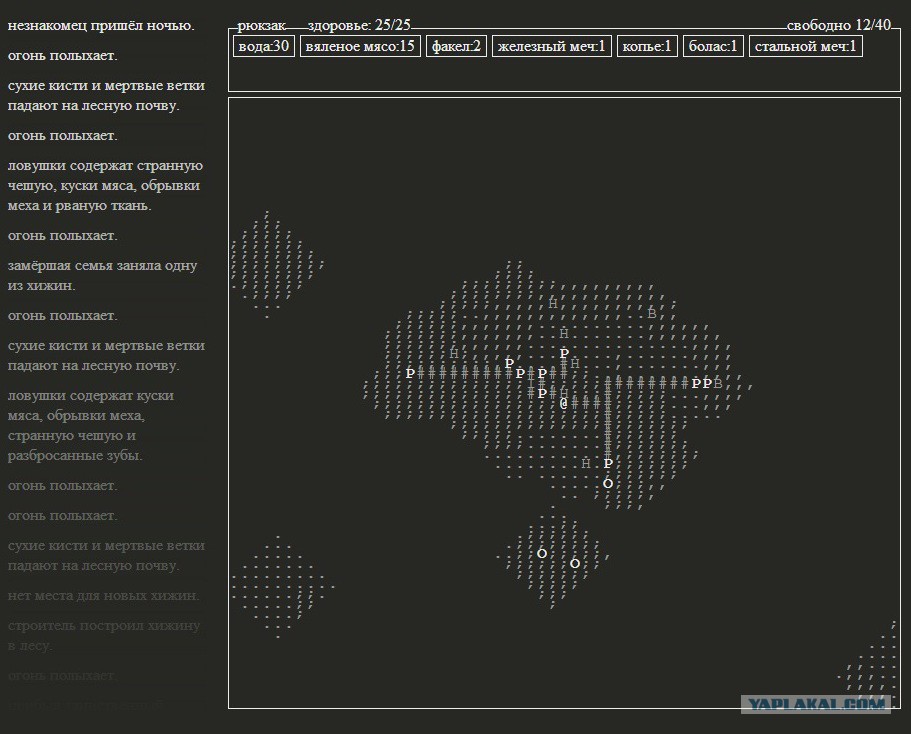Select копье:1 item in backpack
Image resolution: width=911 pixels, height=734 pixels.
647,46
